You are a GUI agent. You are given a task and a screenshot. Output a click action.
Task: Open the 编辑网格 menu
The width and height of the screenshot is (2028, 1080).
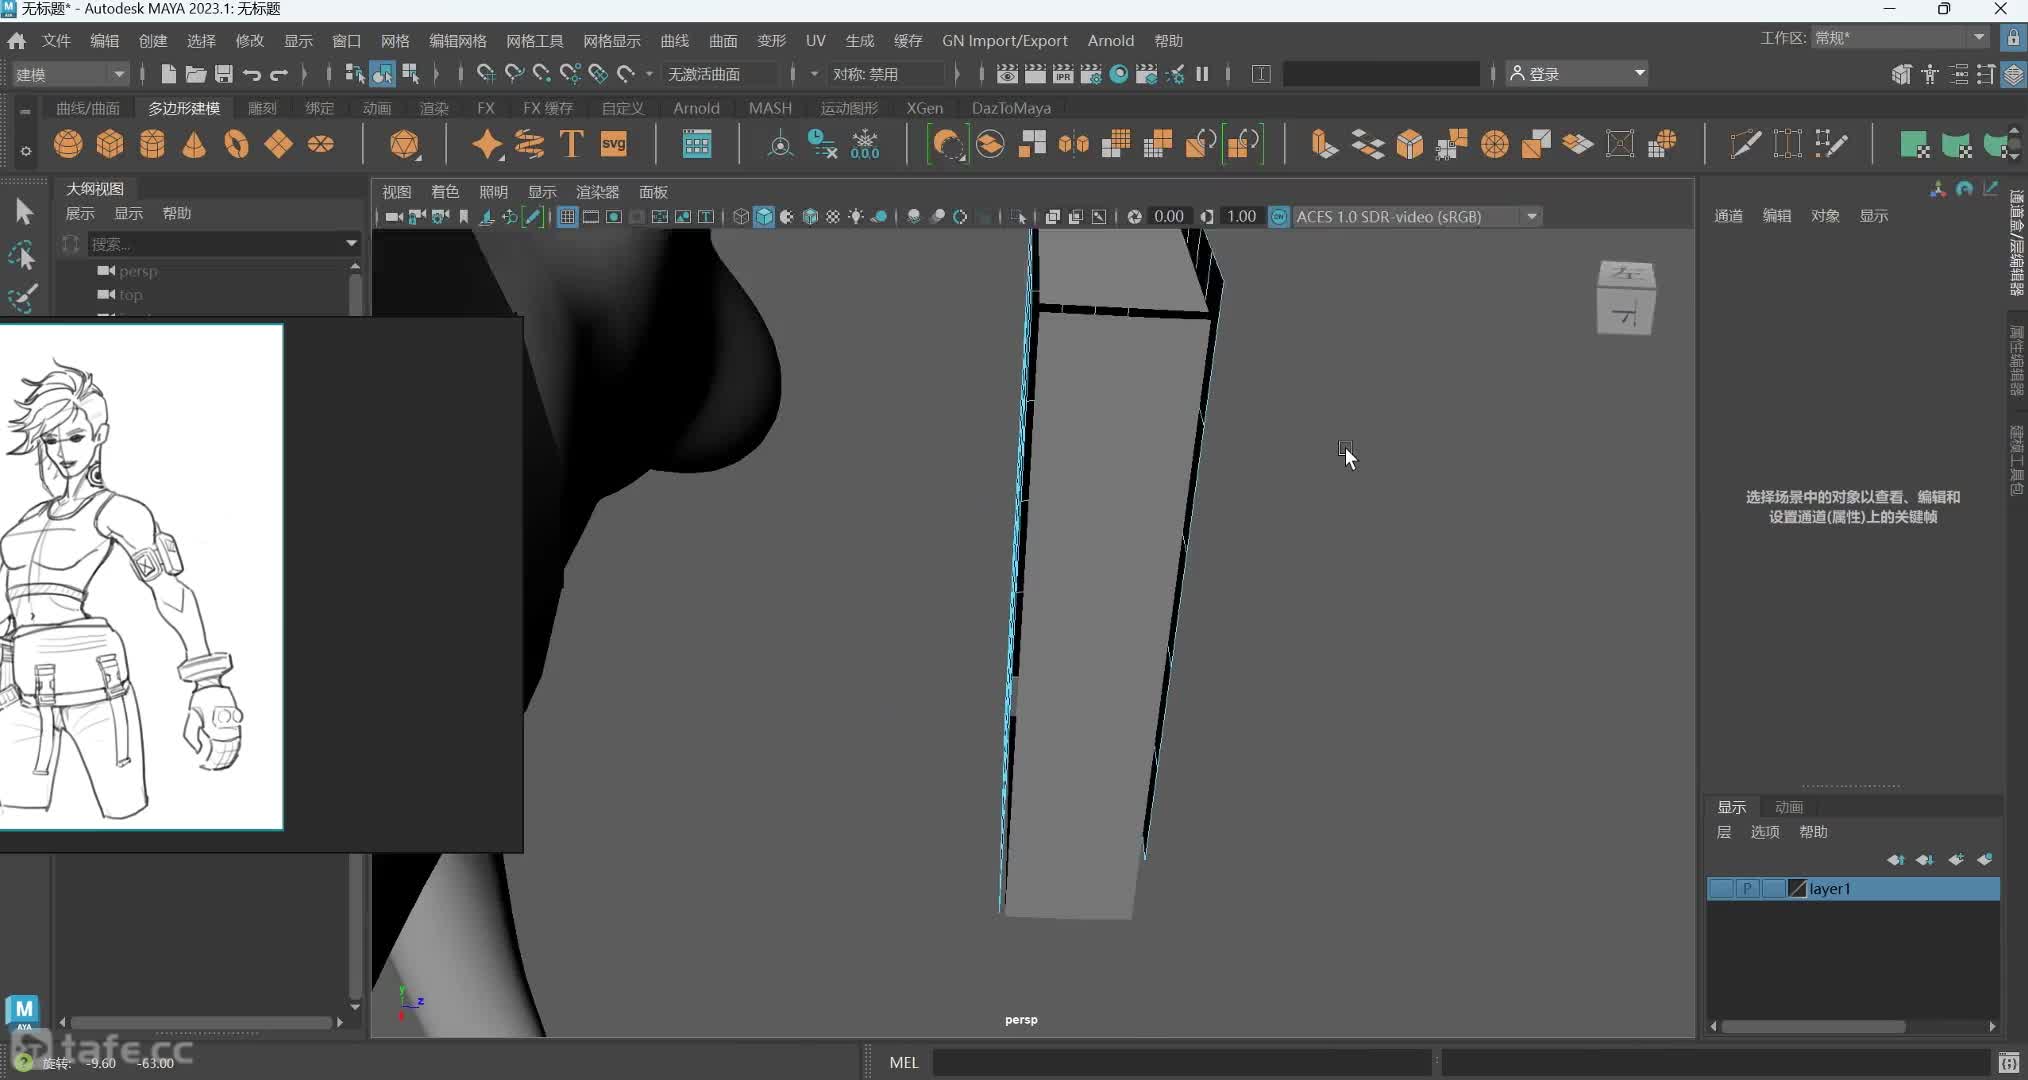pos(458,41)
